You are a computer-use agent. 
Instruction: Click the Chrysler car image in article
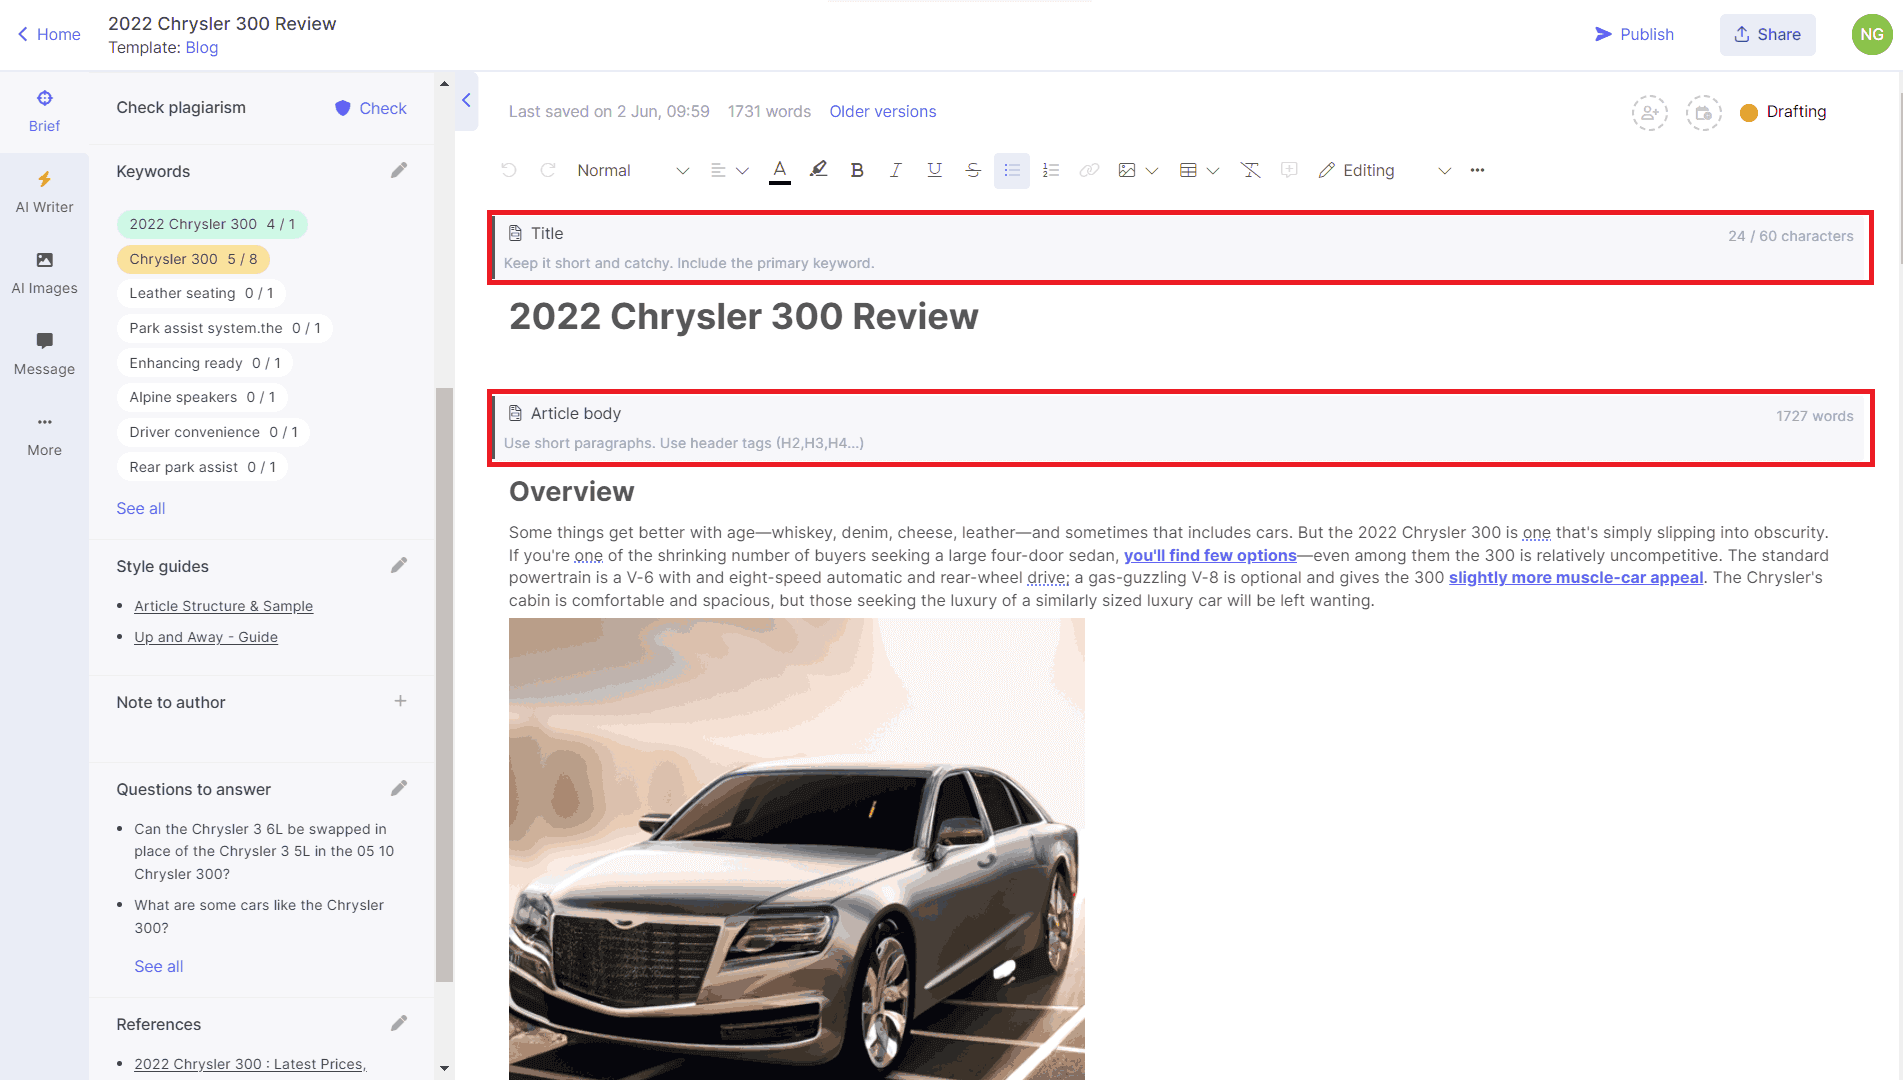click(x=797, y=849)
